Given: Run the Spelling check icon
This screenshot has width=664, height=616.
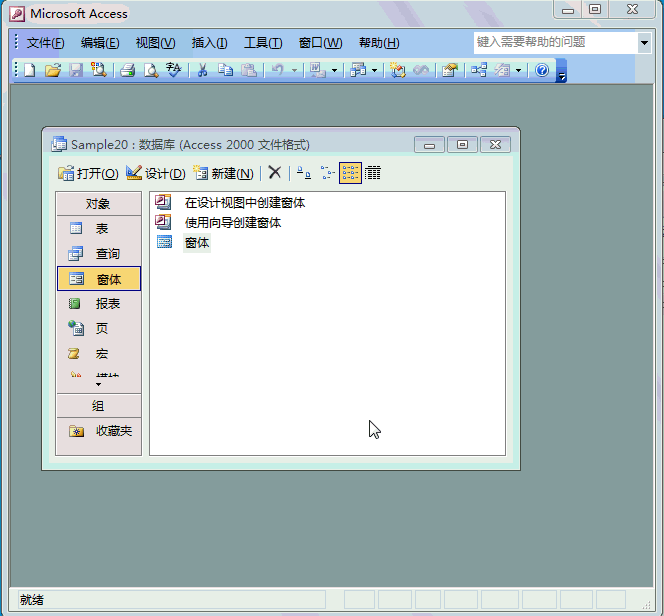Looking at the screenshot, I should [174, 70].
